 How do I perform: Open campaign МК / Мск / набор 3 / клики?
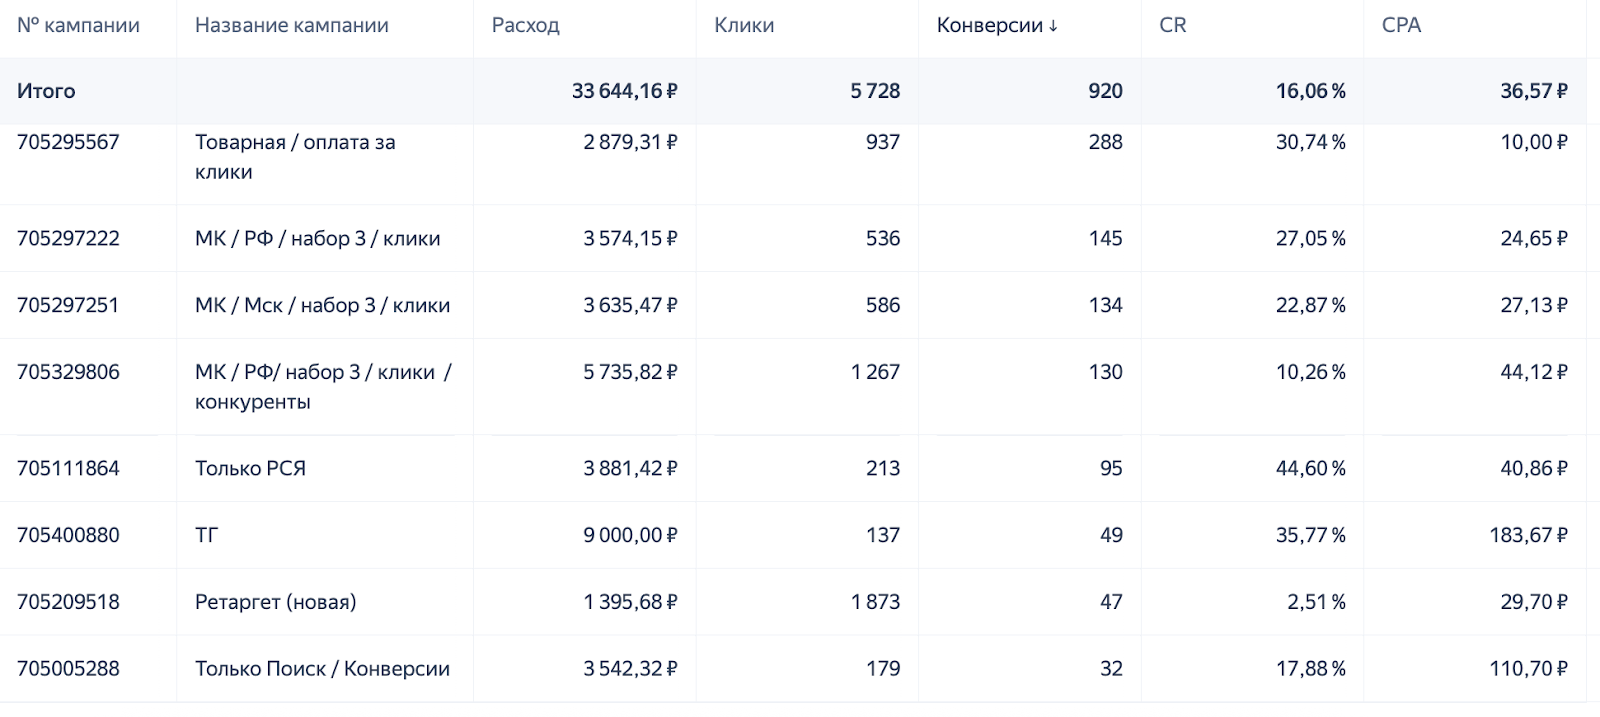(x=322, y=305)
